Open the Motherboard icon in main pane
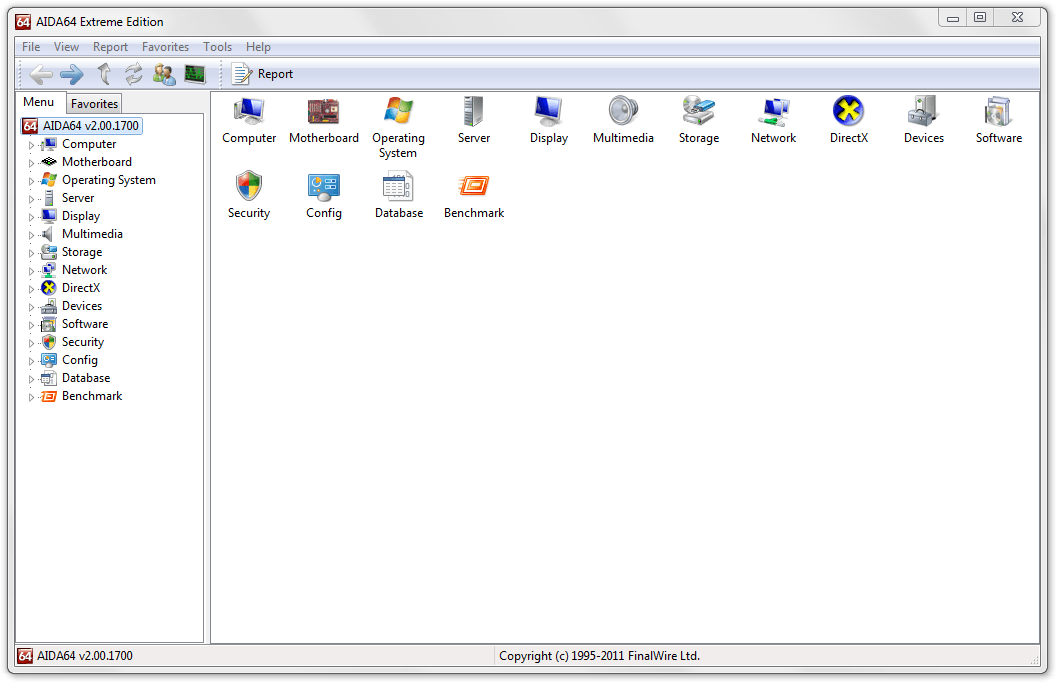The height and width of the screenshot is (683, 1057). (x=324, y=111)
